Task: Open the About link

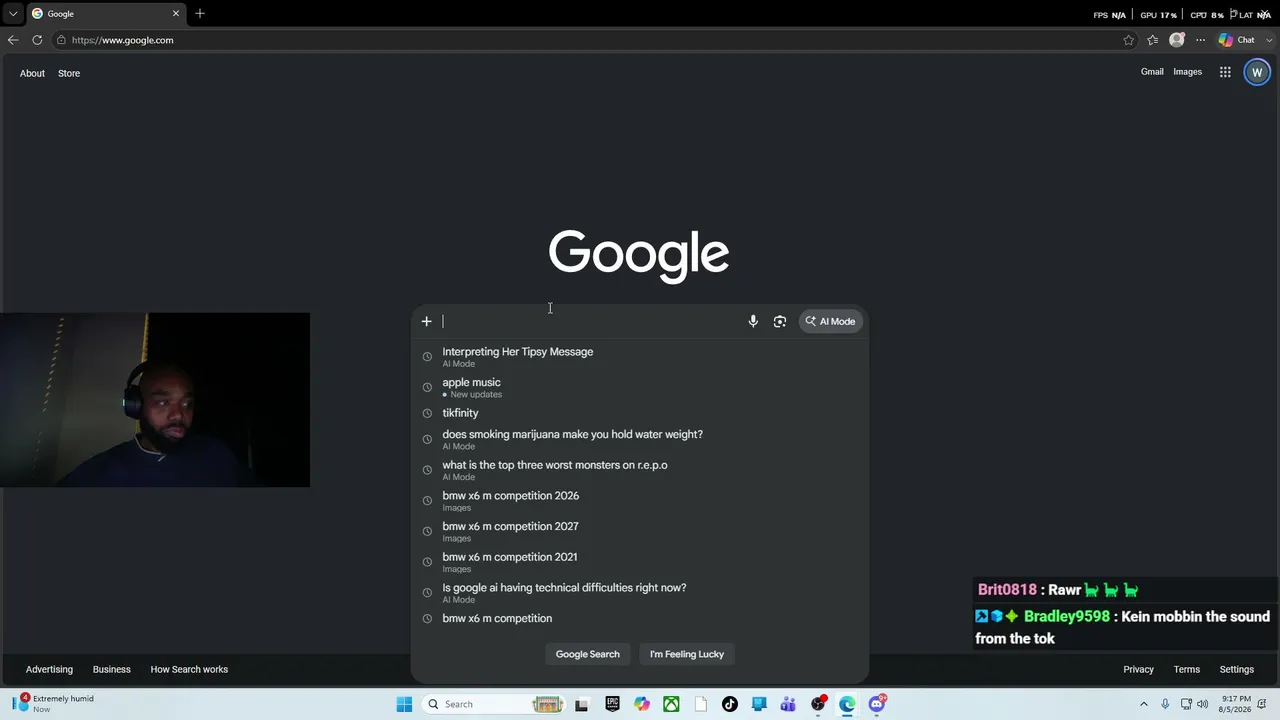Action: coord(32,73)
